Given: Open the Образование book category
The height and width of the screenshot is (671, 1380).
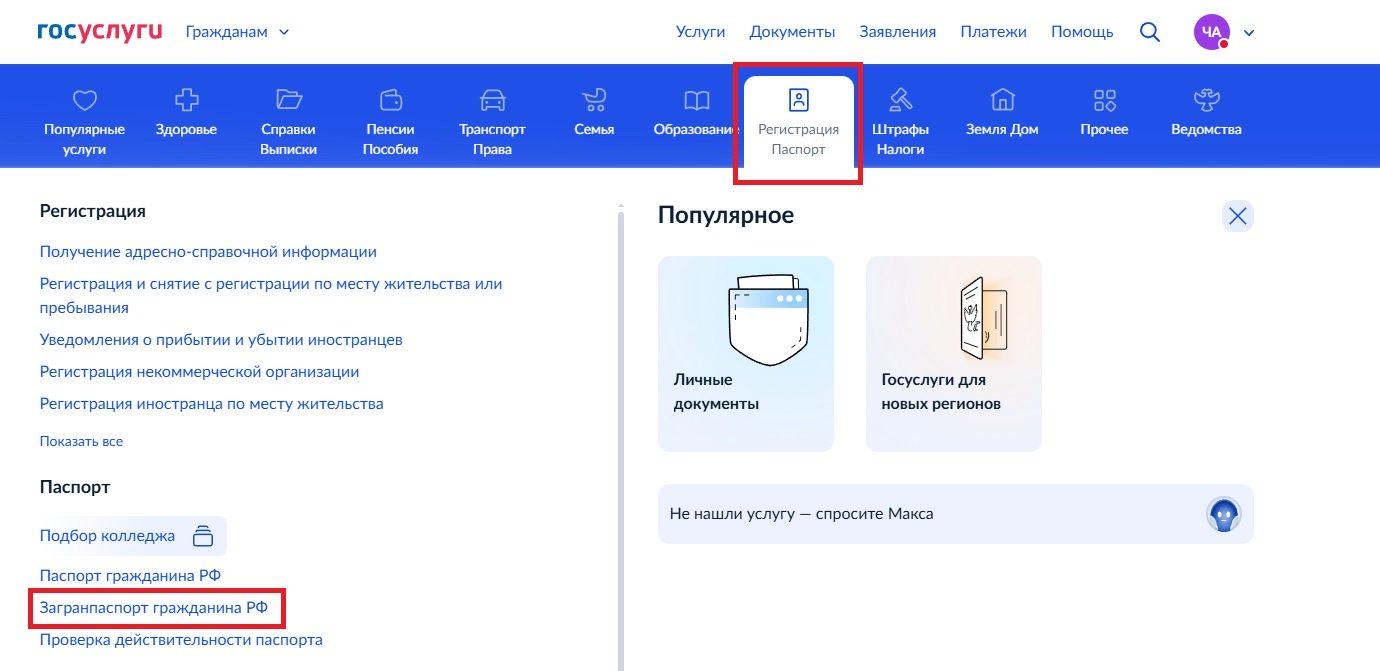Looking at the screenshot, I should 696,112.
